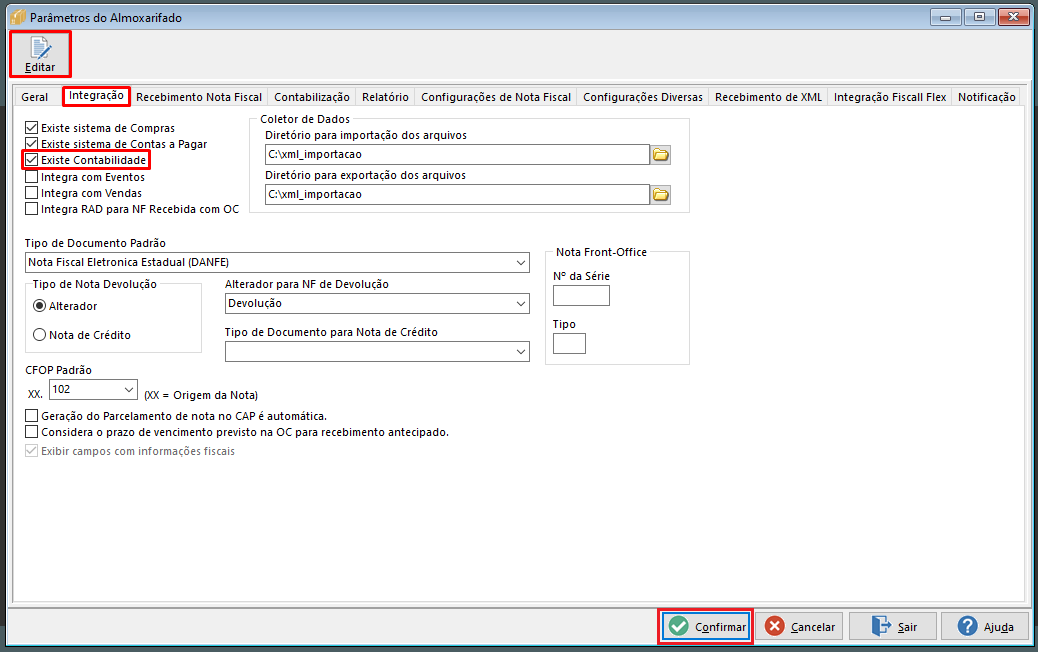Click the Sair button
The width and height of the screenshot is (1038, 652).
click(893, 626)
